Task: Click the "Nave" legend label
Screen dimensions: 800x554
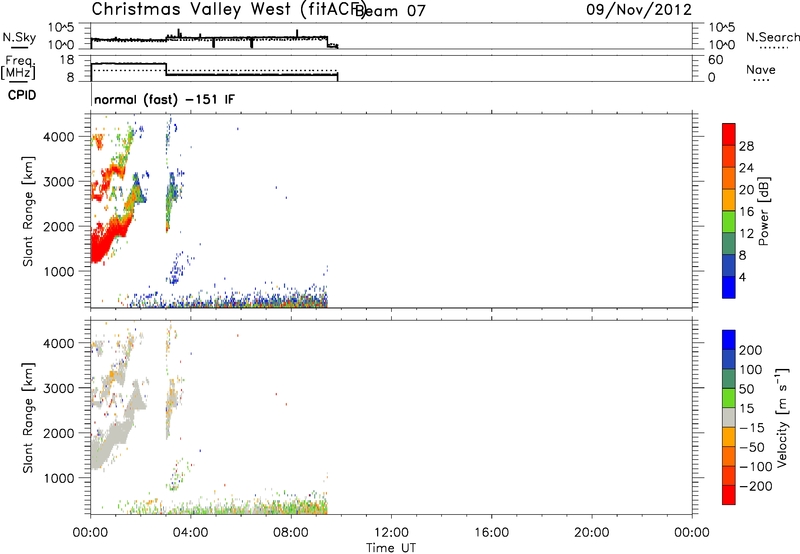Action: point(761,69)
